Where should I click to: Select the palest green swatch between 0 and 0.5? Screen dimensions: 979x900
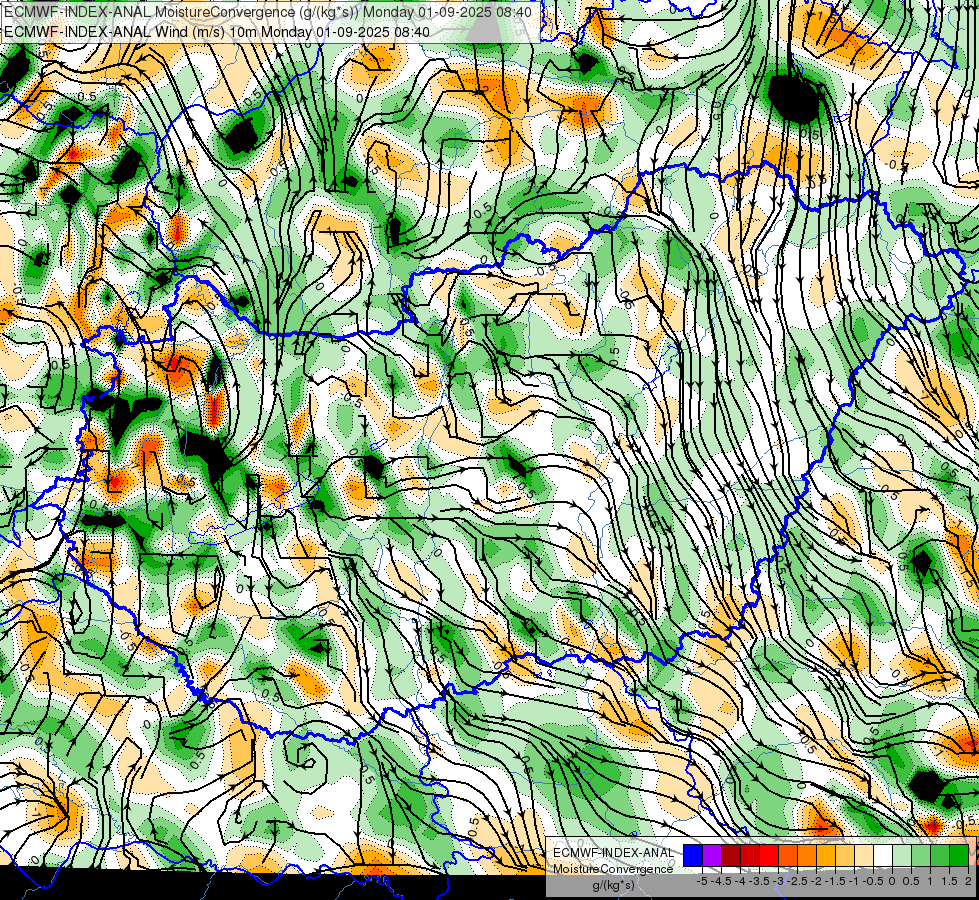[902, 855]
